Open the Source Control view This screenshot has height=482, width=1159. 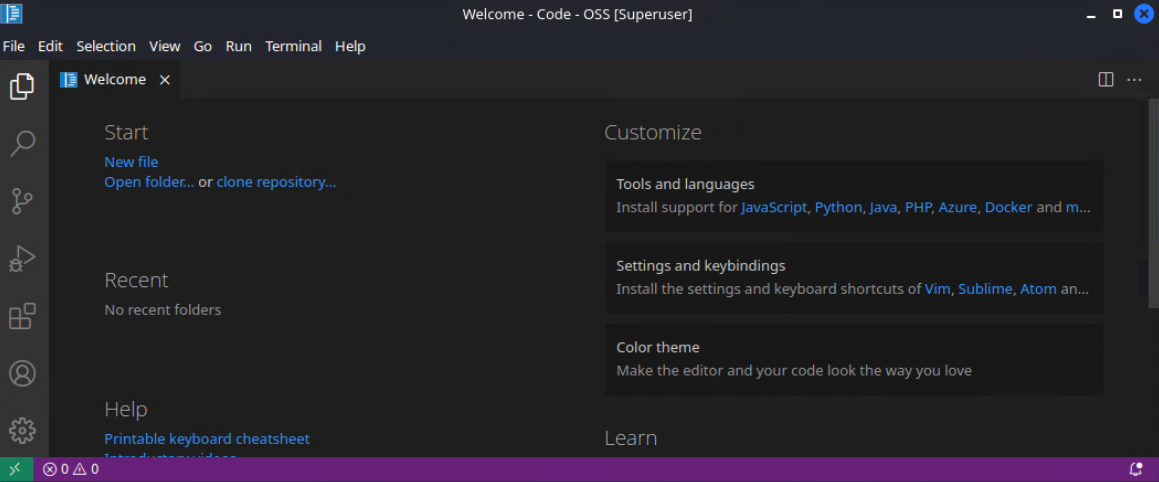click(22, 201)
